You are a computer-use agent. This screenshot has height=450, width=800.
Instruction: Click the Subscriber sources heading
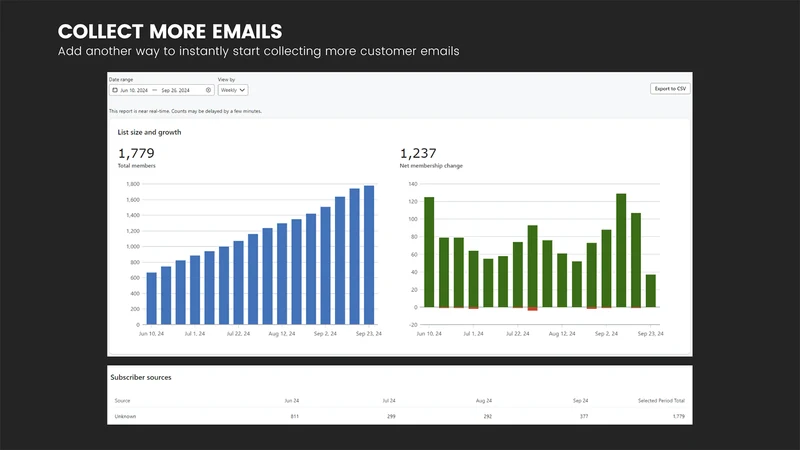pos(141,378)
